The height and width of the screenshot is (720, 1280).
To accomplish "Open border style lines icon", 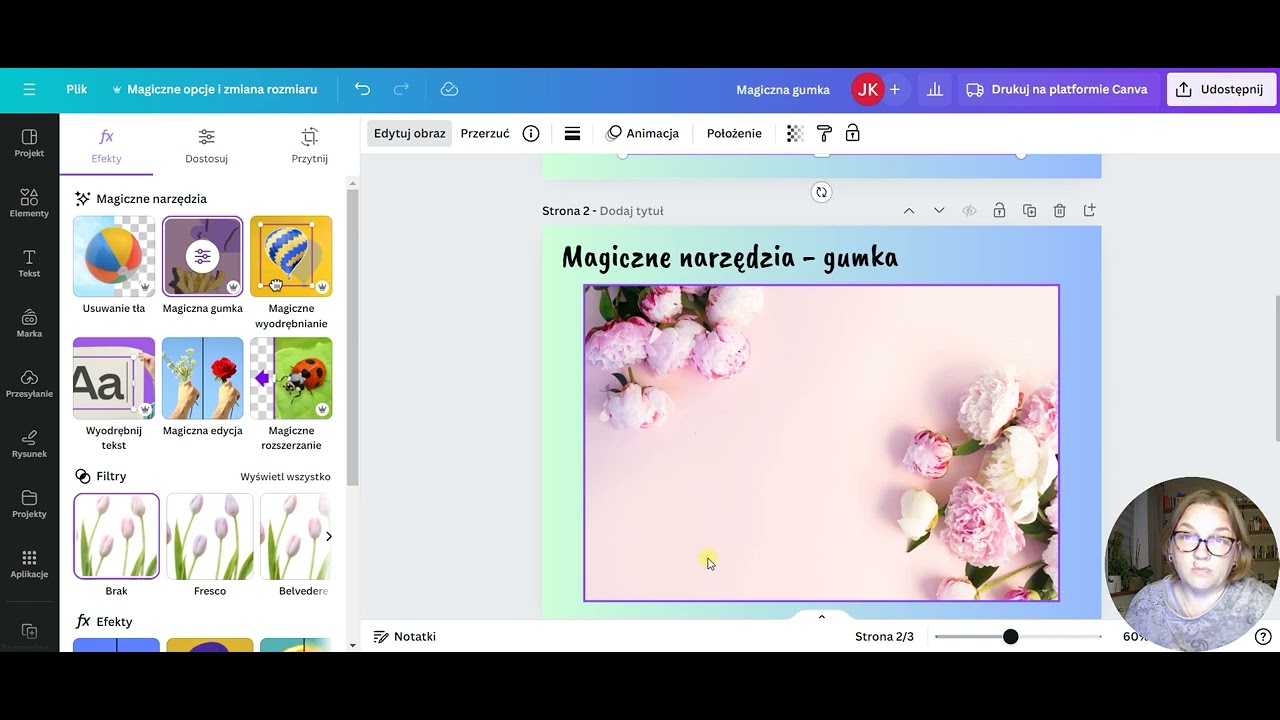I will click(x=572, y=133).
